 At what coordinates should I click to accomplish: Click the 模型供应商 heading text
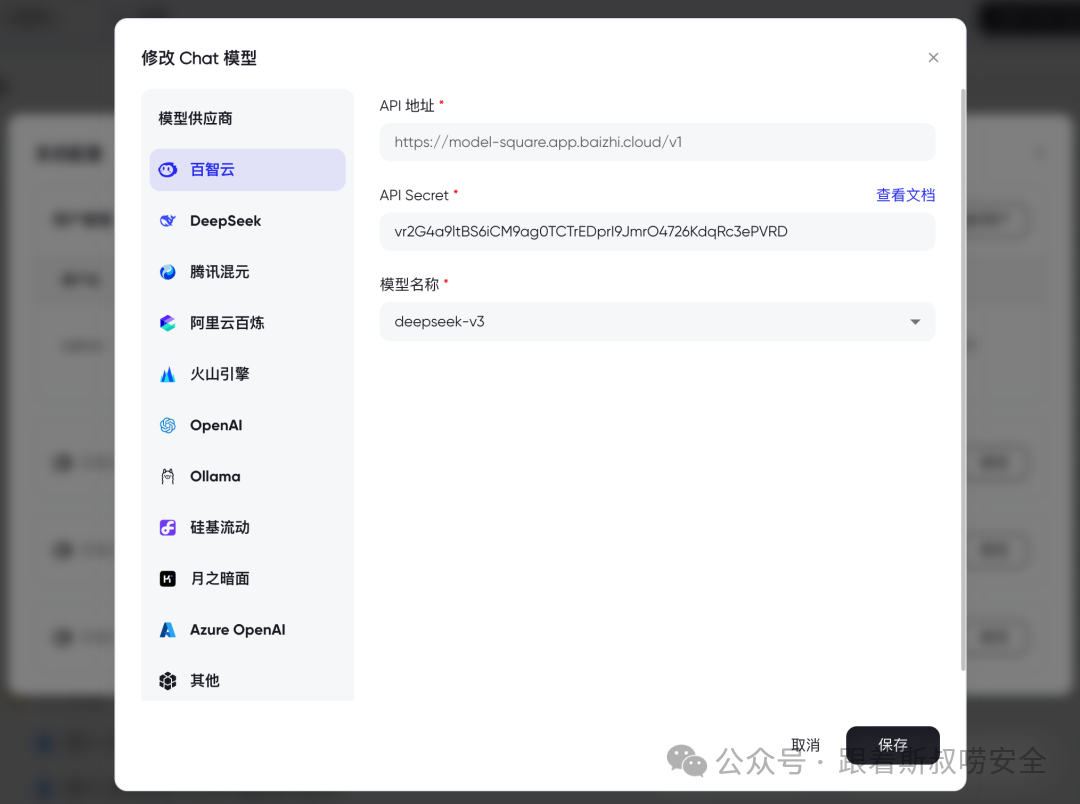pyautogui.click(x=196, y=118)
